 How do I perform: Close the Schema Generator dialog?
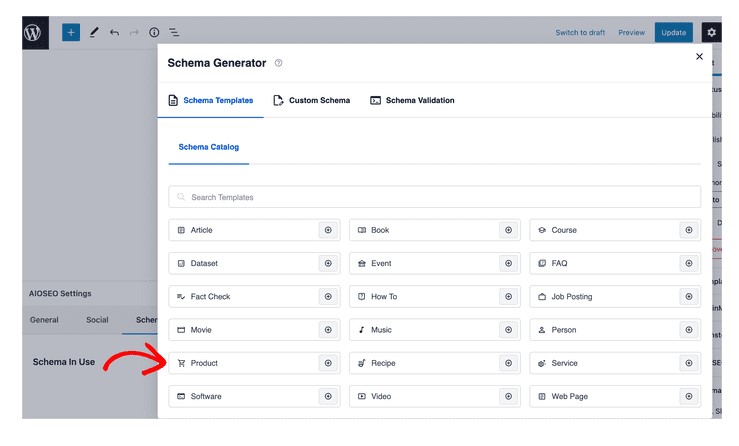699,57
